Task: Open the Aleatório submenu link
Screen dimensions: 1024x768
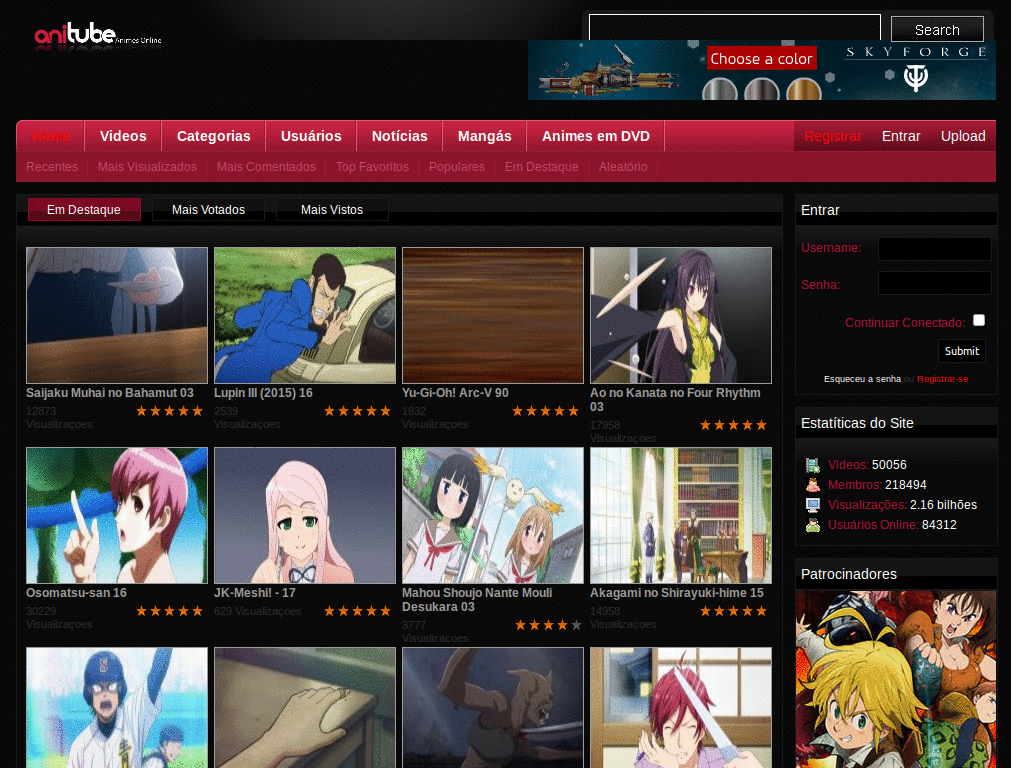Action: (x=623, y=167)
